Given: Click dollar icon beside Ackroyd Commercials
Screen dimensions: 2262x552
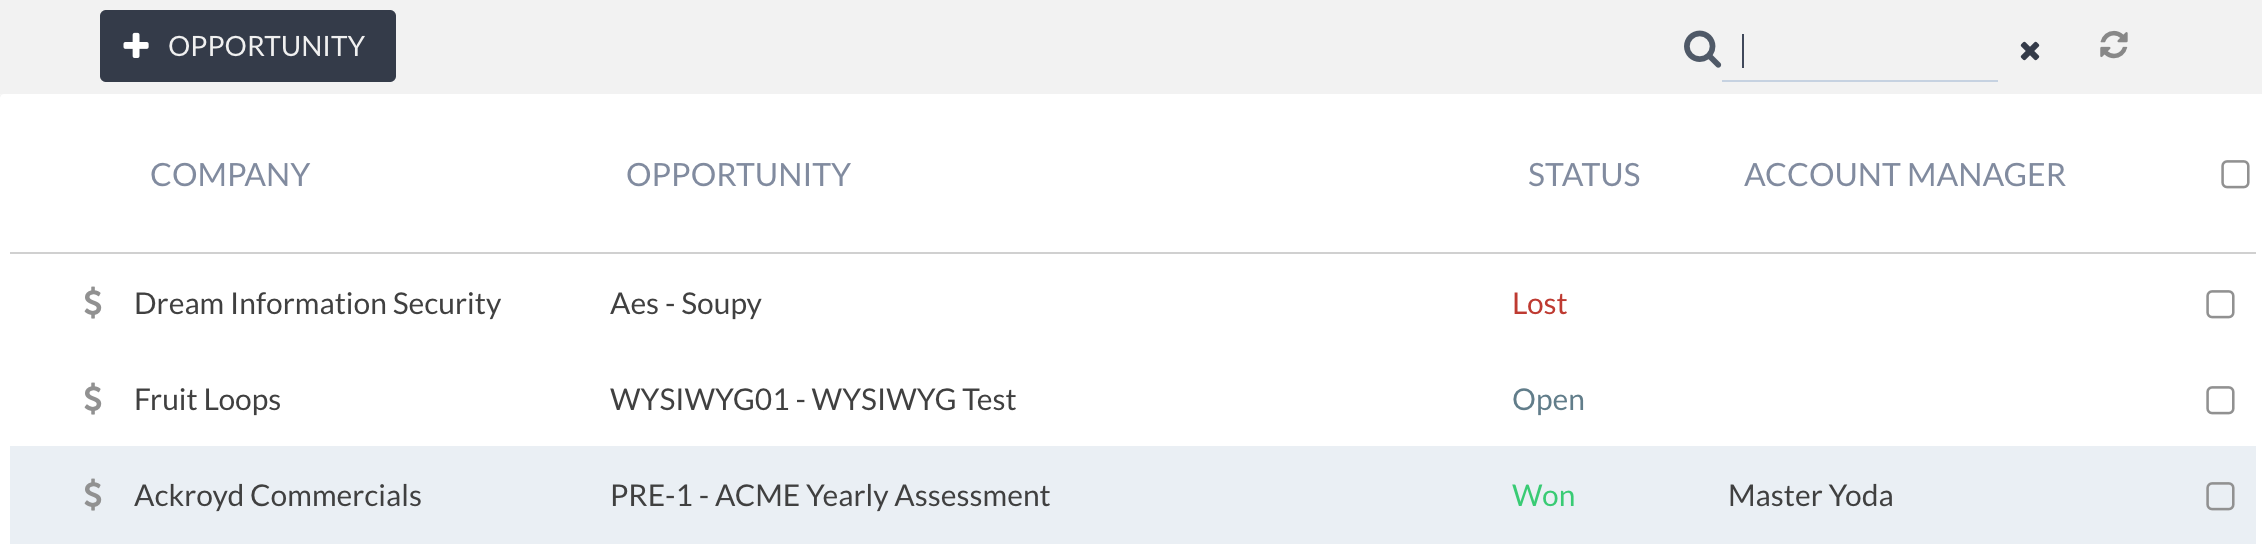Looking at the screenshot, I should [93, 495].
